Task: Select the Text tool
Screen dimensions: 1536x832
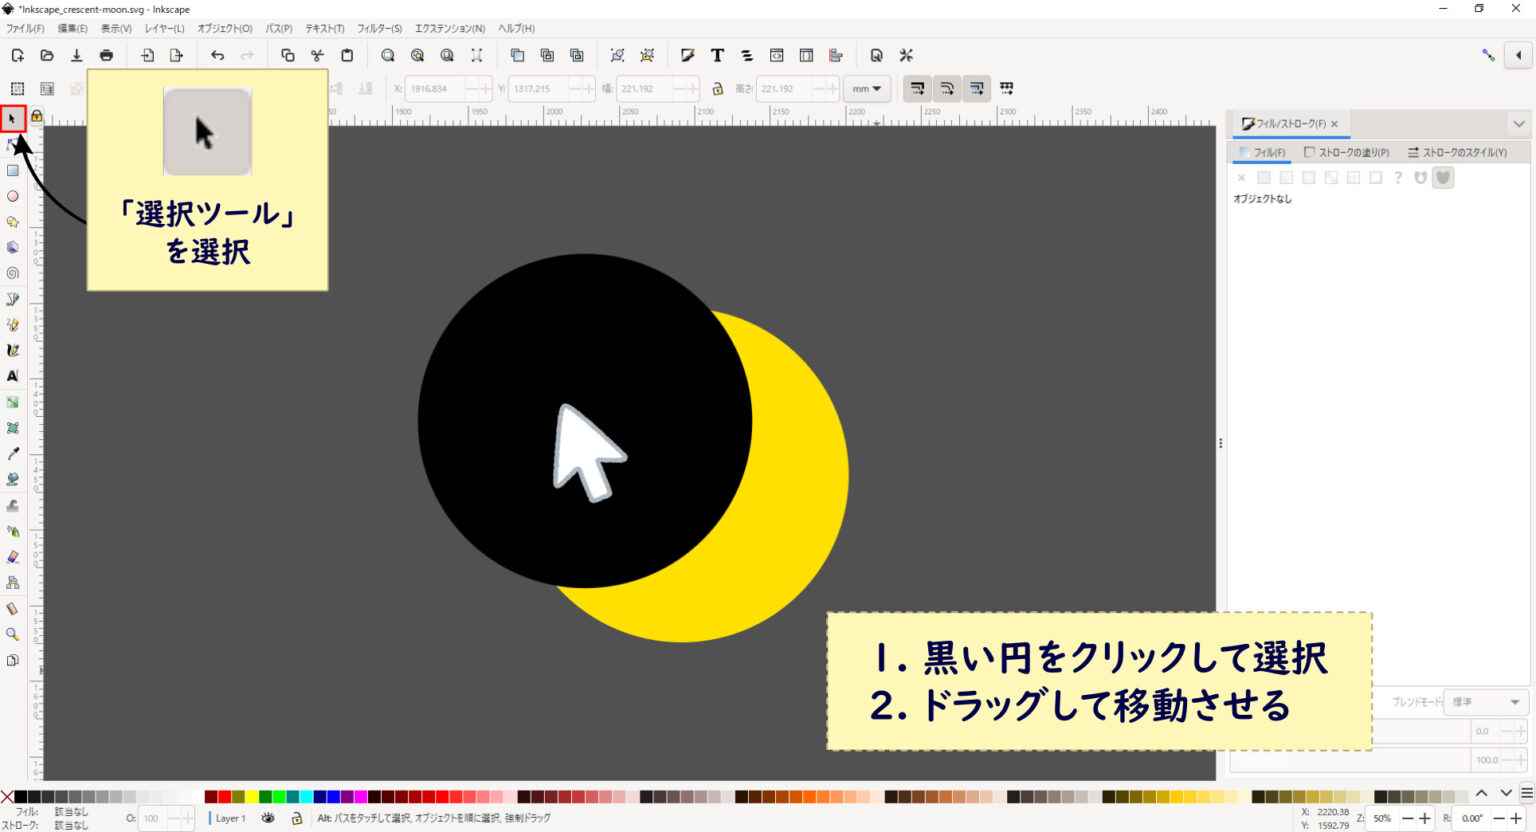Action: click(x=13, y=375)
